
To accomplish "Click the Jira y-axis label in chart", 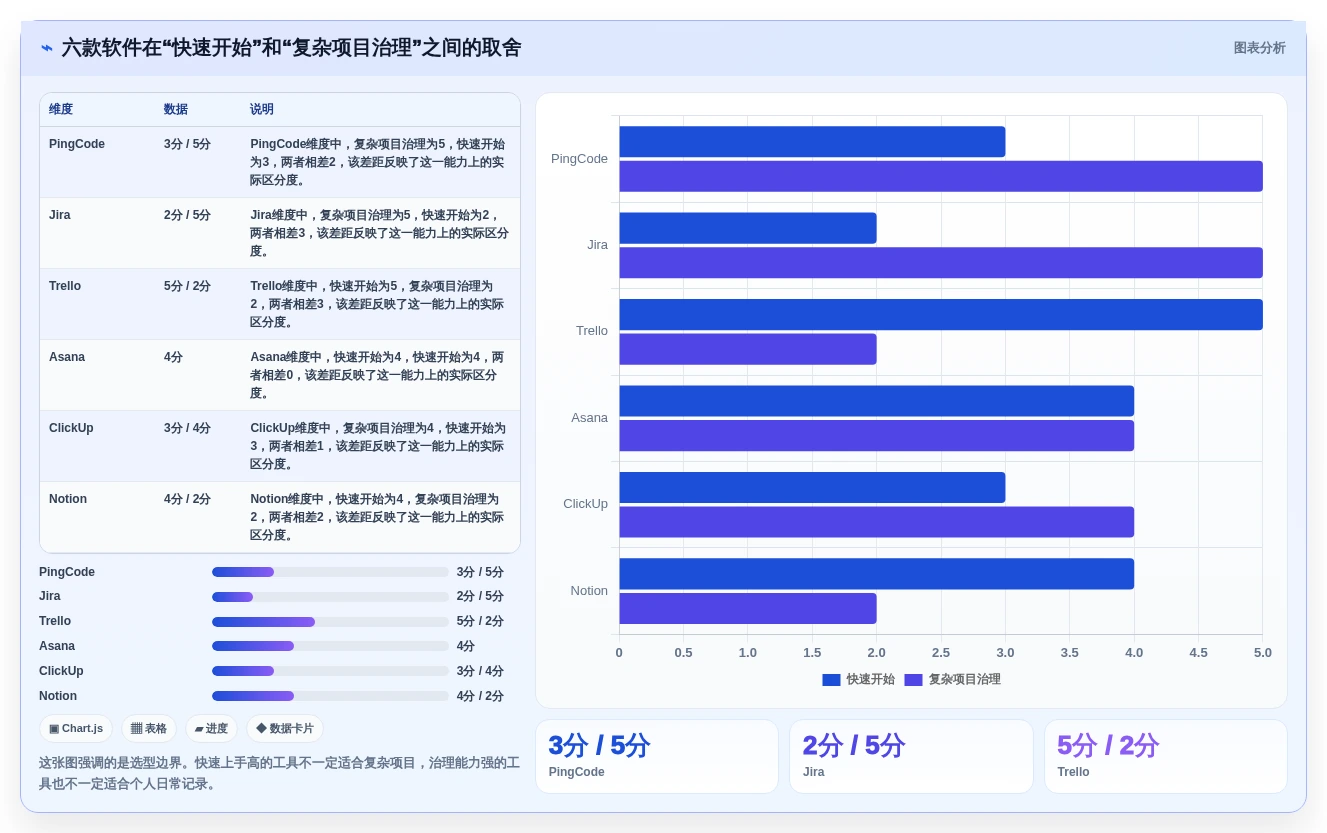I will point(597,245).
